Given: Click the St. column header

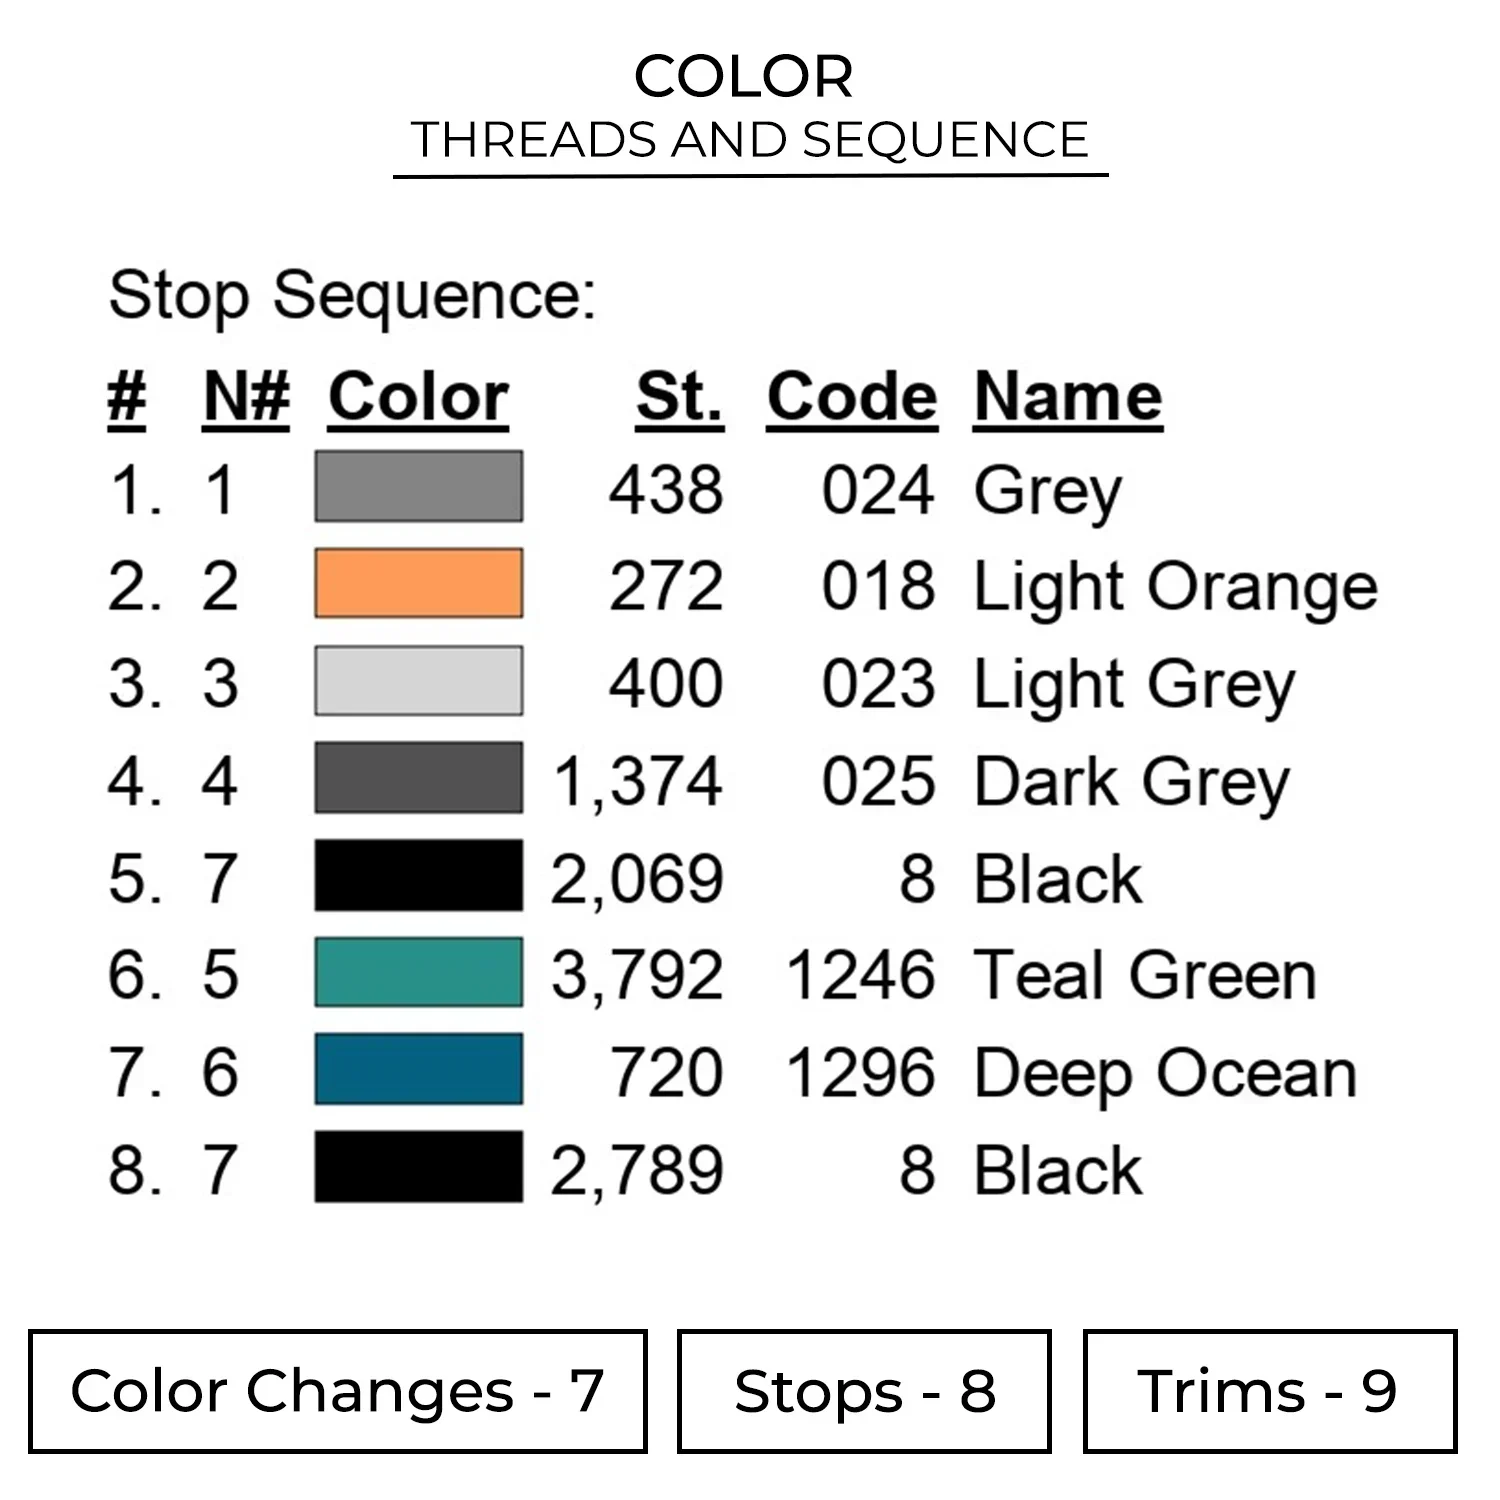Looking at the screenshot, I should tap(679, 398).
